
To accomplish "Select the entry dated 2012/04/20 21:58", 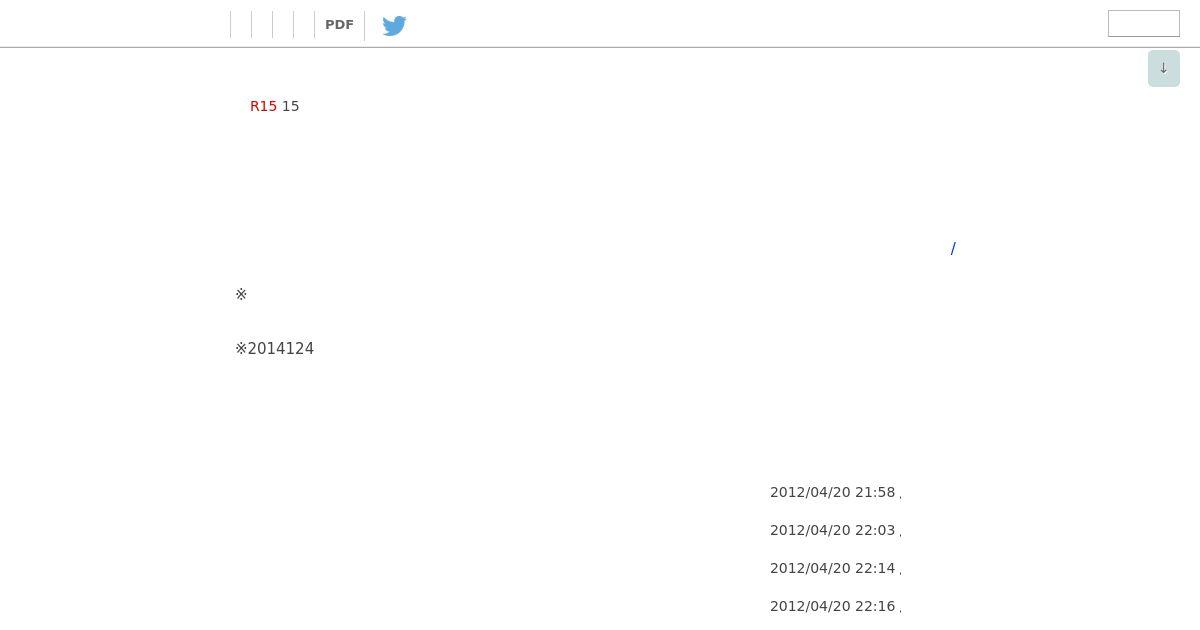I will [x=832, y=492].
